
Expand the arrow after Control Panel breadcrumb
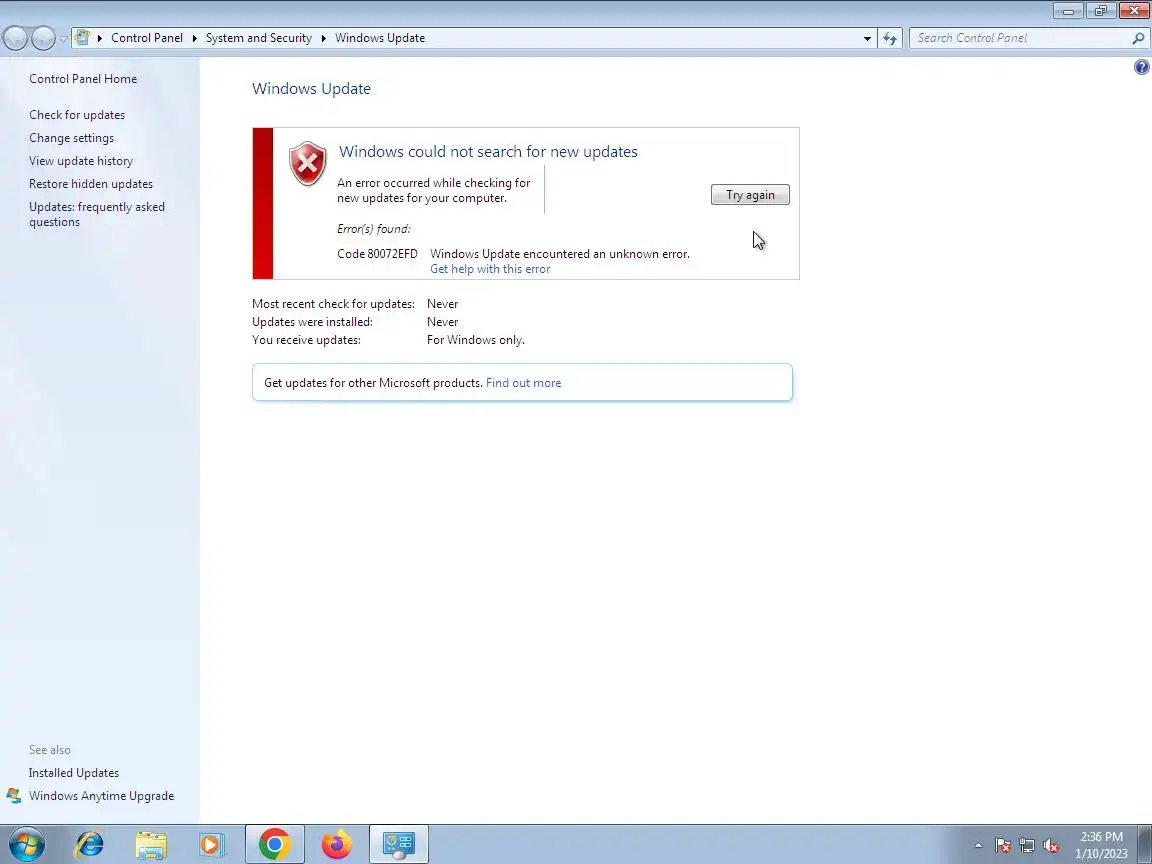pos(195,38)
